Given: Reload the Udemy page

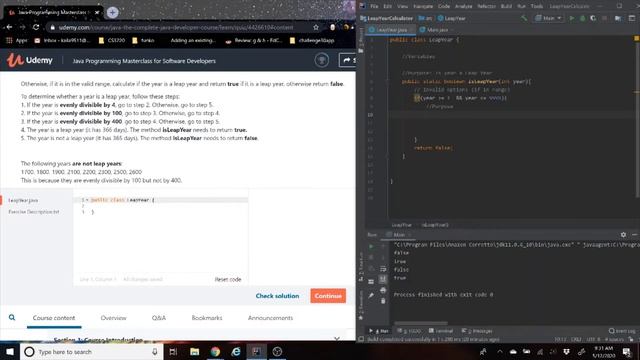Looking at the screenshot, I should (x=36, y=27).
